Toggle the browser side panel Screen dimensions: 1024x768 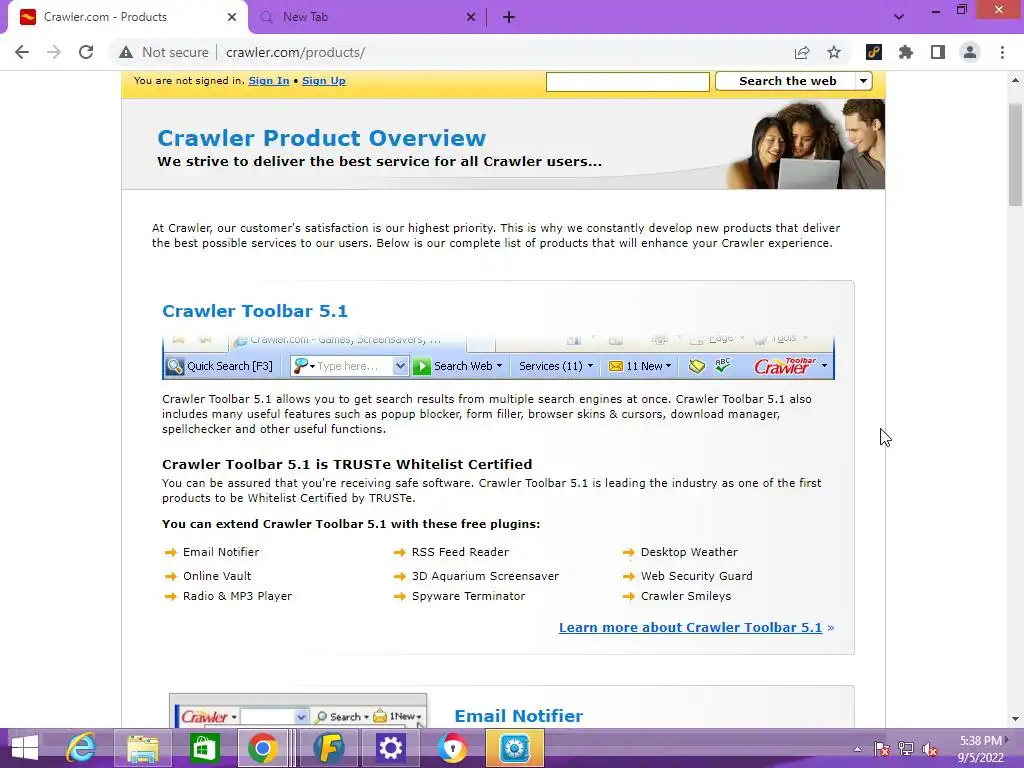[x=938, y=52]
